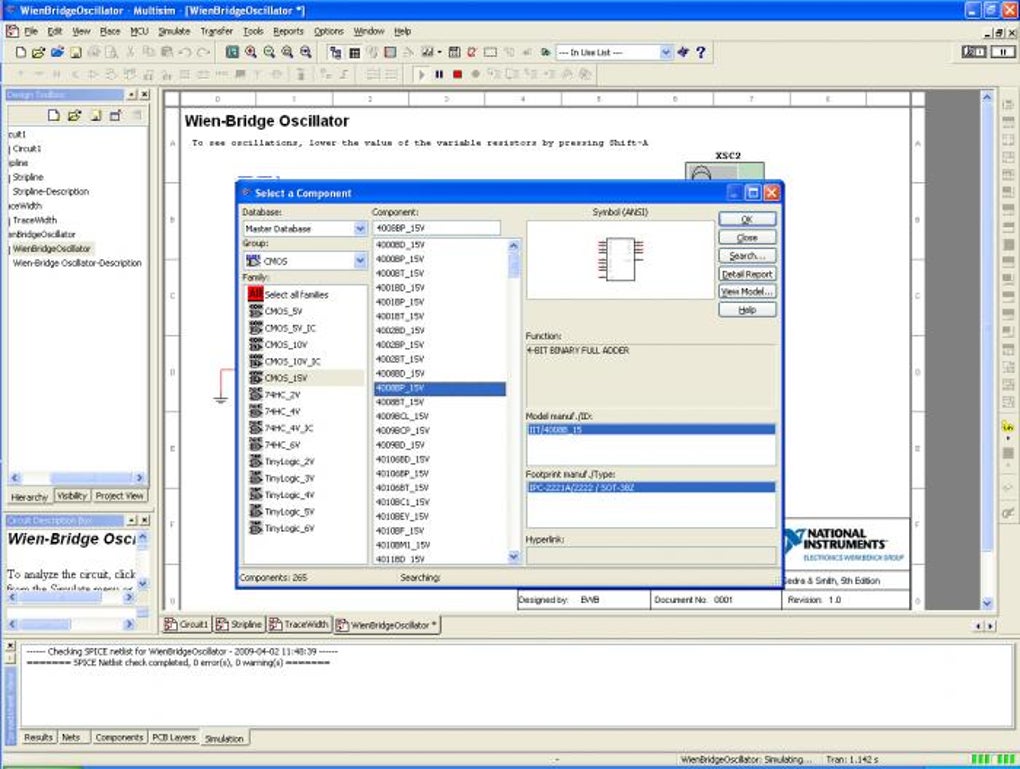Image resolution: width=1020 pixels, height=769 pixels.
Task: Switch to the Project View tab
Action: pos(119,496)
